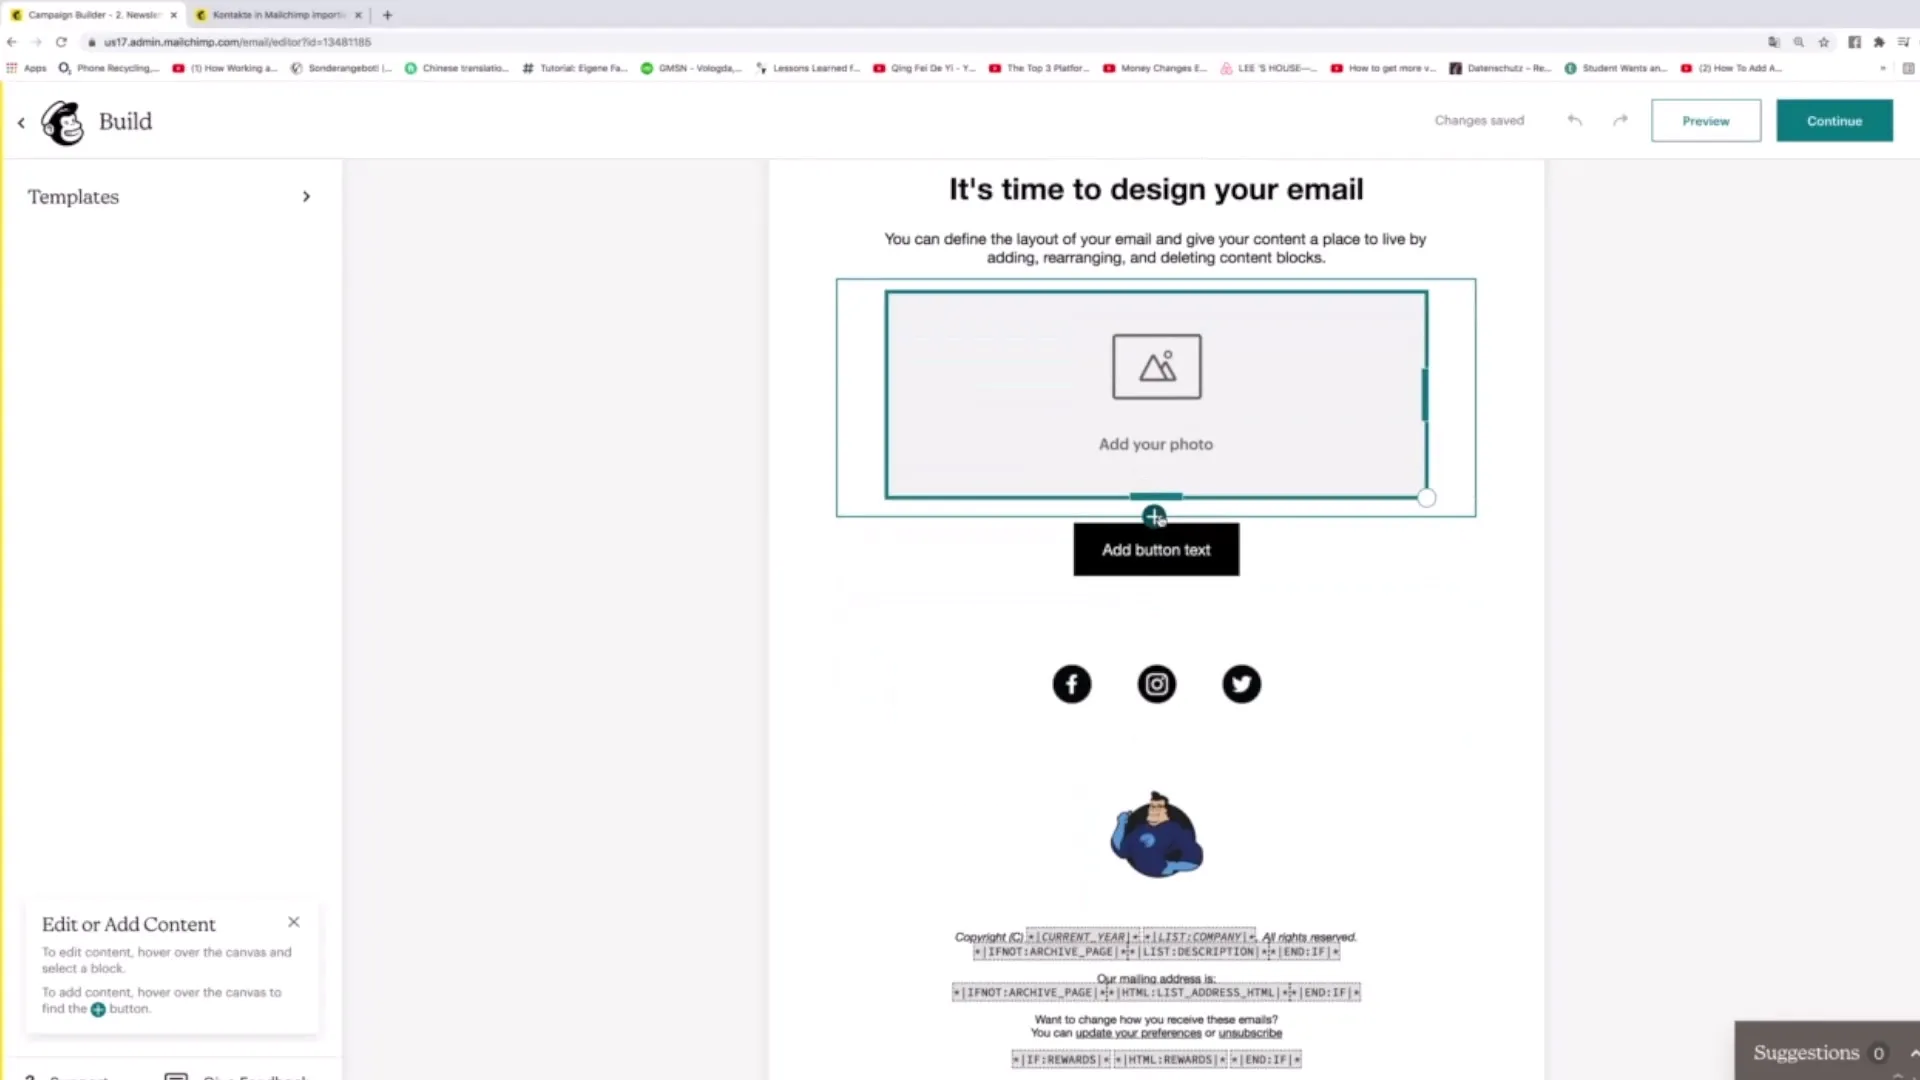This screenshot has width=1920, height=1080.
Task: Click the Twitter social icon
Action: 1240,683
